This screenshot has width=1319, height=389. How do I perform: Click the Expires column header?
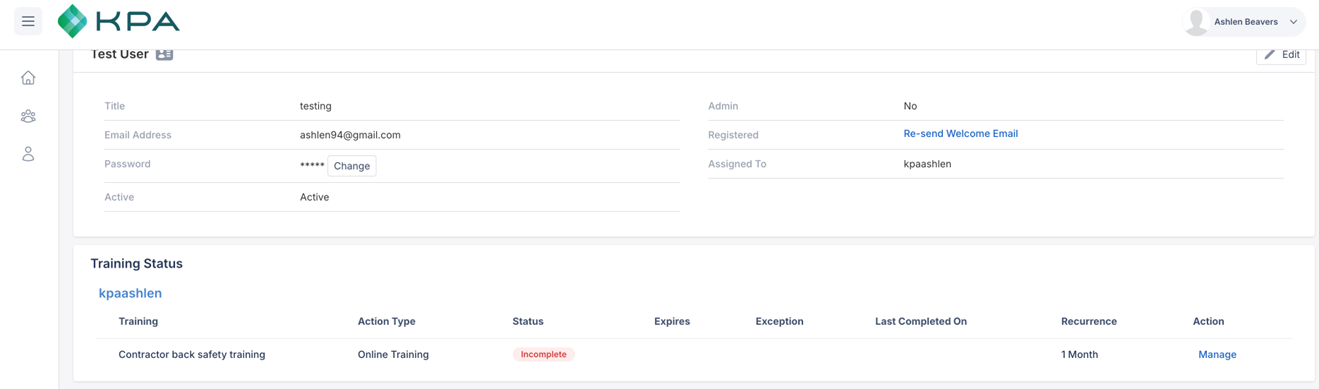pos(672,321)
